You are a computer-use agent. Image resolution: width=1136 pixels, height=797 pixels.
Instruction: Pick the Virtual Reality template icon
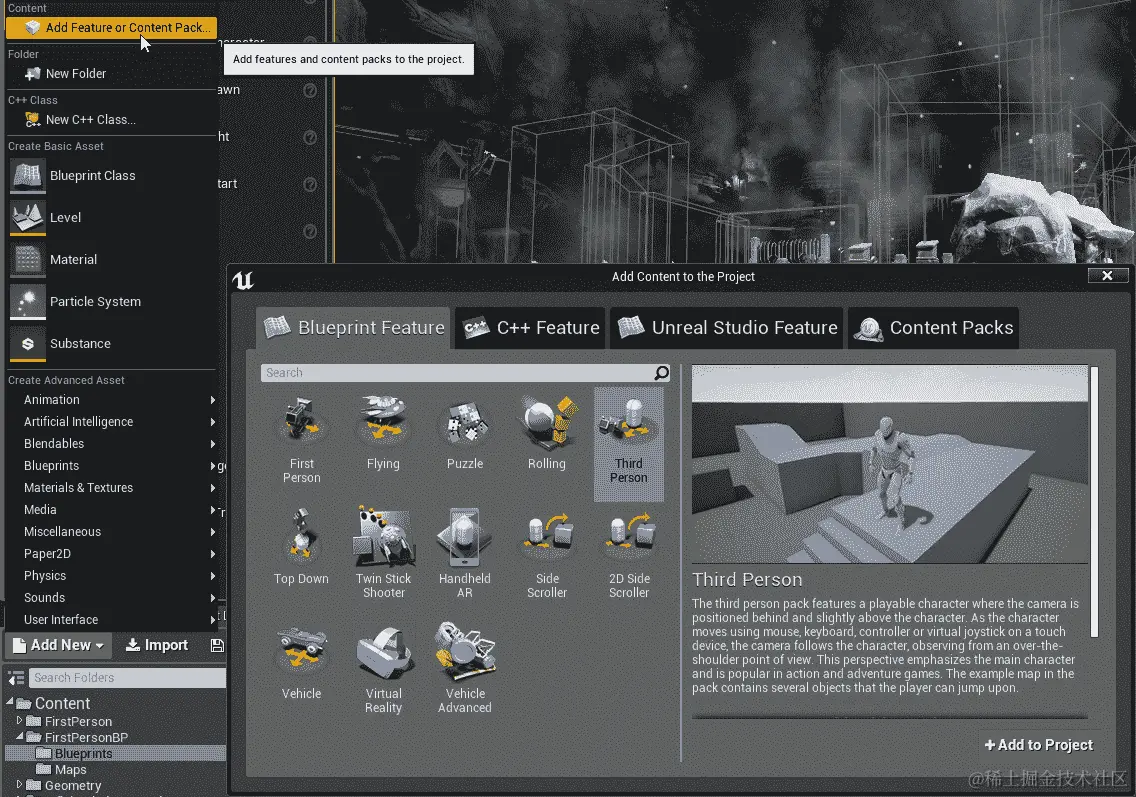383,652
